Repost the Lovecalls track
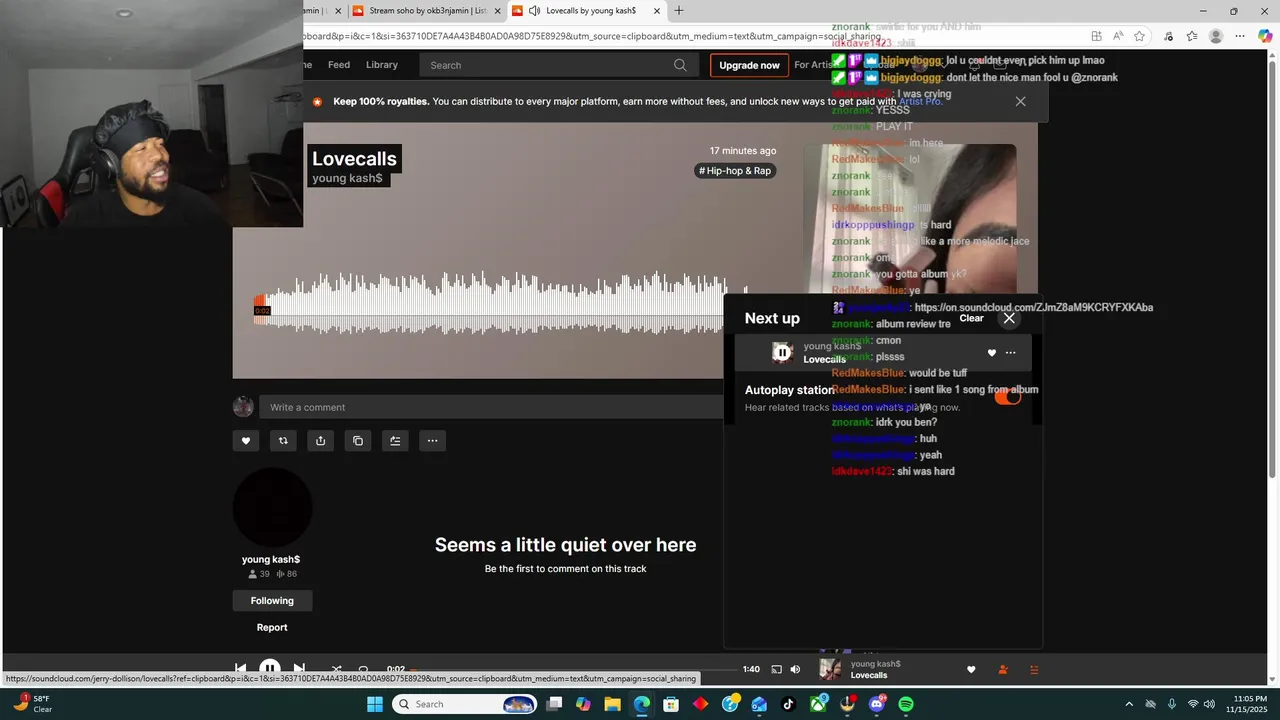 point(283,441)
